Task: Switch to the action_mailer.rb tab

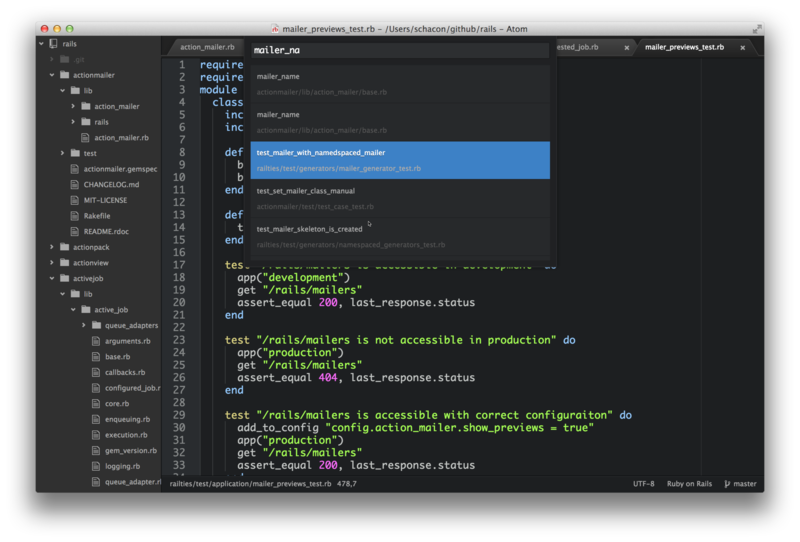Action: [207, 47]
